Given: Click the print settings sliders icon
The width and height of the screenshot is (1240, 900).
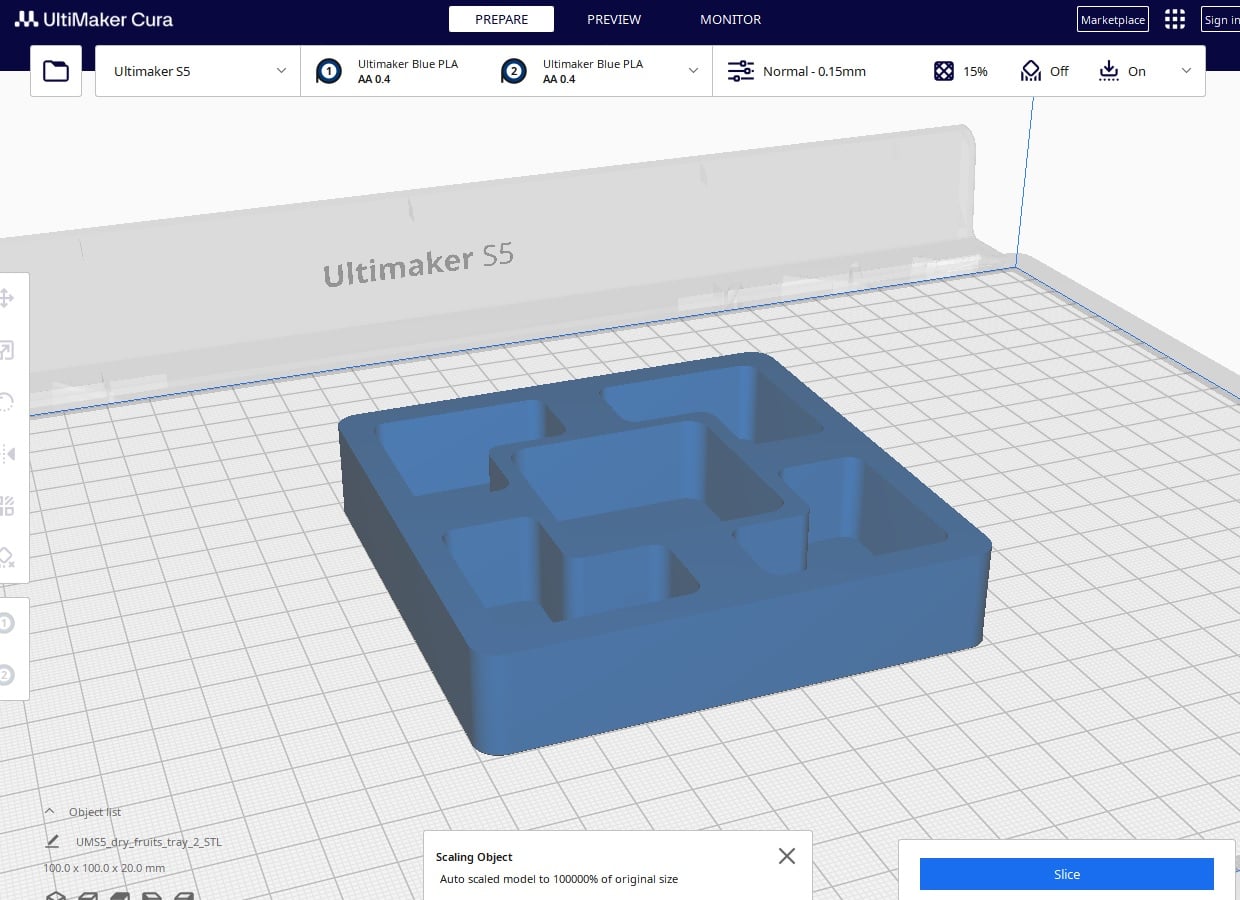Looking at the screenshot, I should (x=741, y=71).
